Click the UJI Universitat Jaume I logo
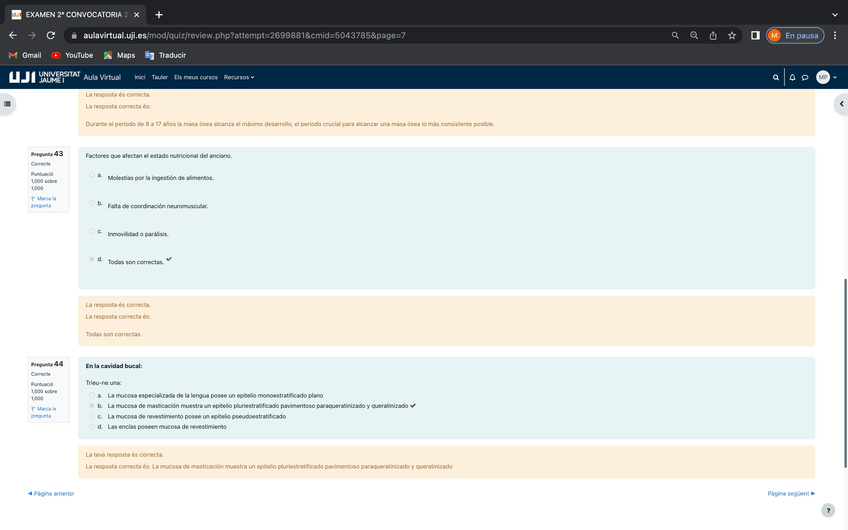The height and width of the screenshot is (530, 848). click(x=45, y=77)
